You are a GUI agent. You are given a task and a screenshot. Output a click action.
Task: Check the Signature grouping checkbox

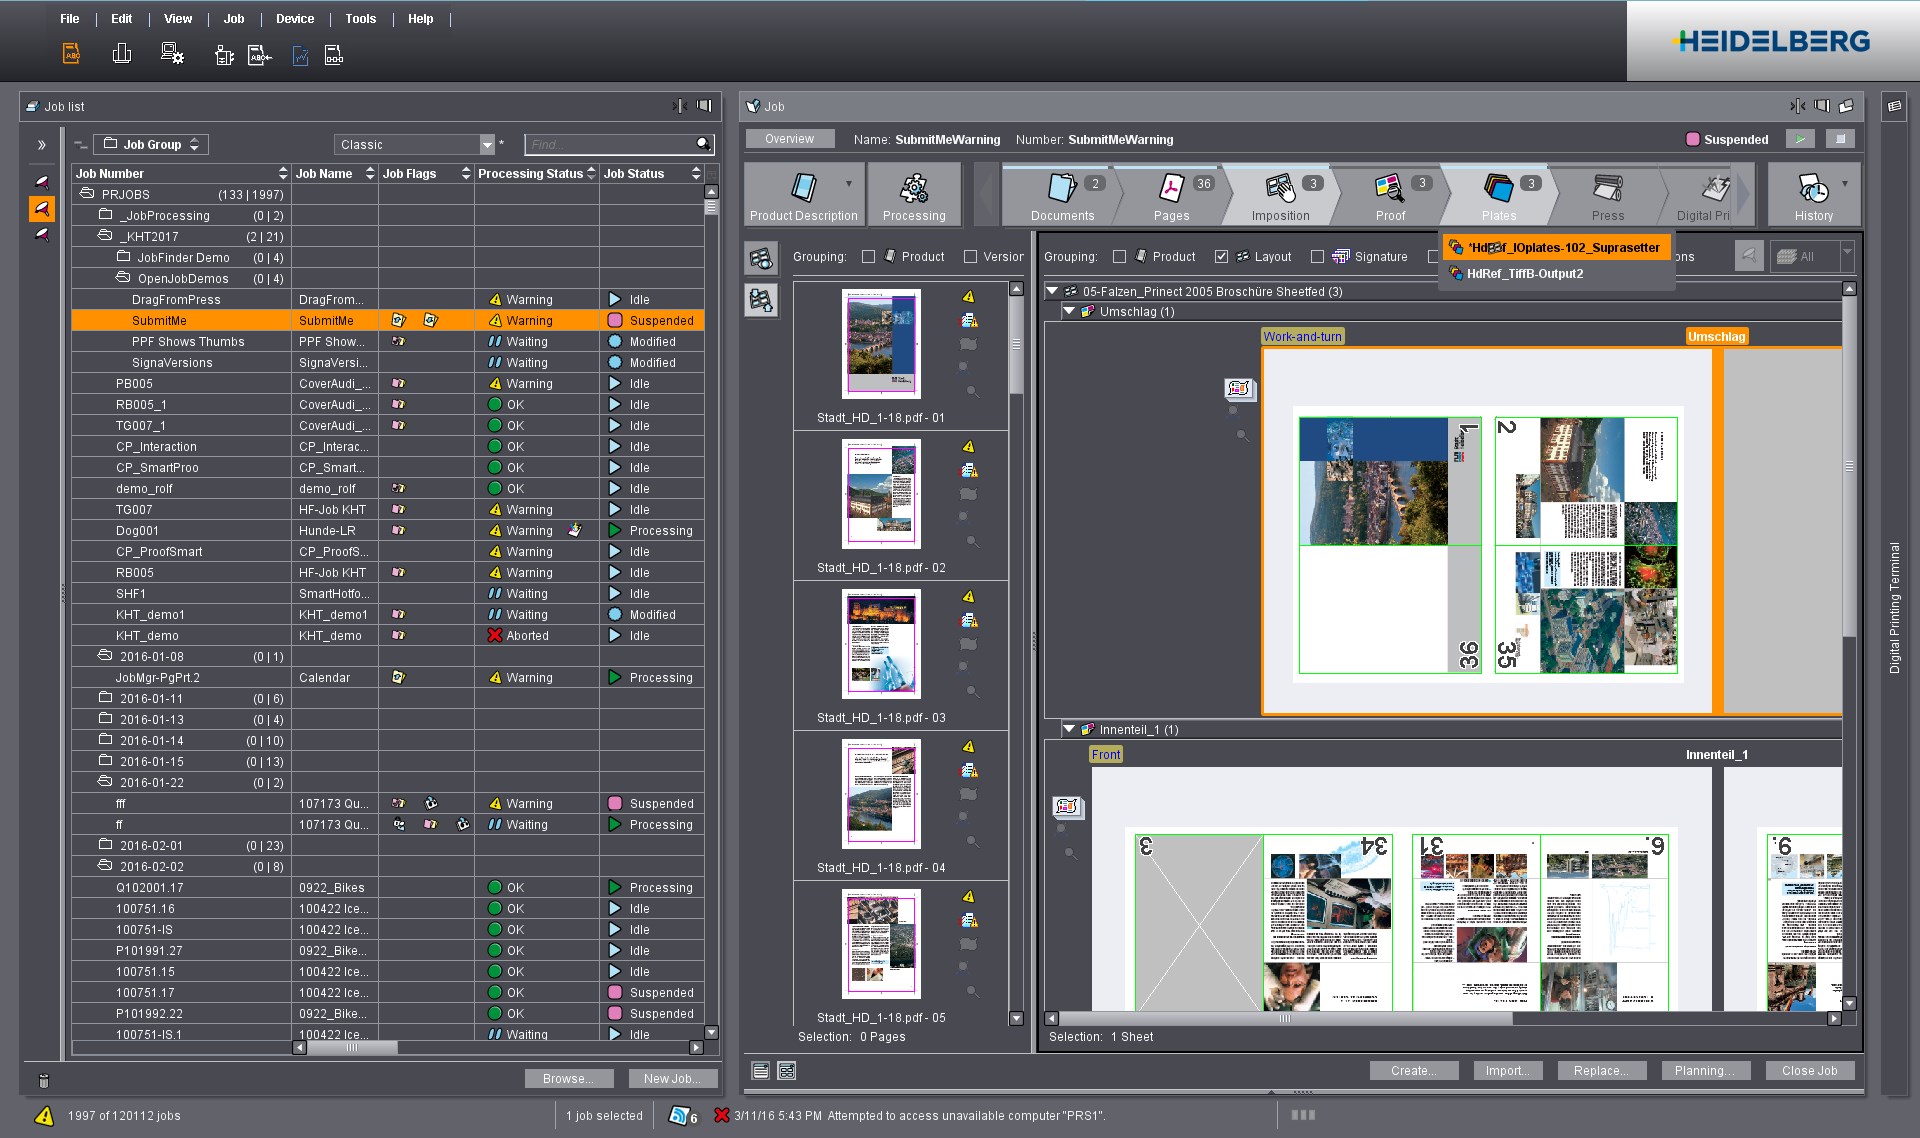(1317, 257)
